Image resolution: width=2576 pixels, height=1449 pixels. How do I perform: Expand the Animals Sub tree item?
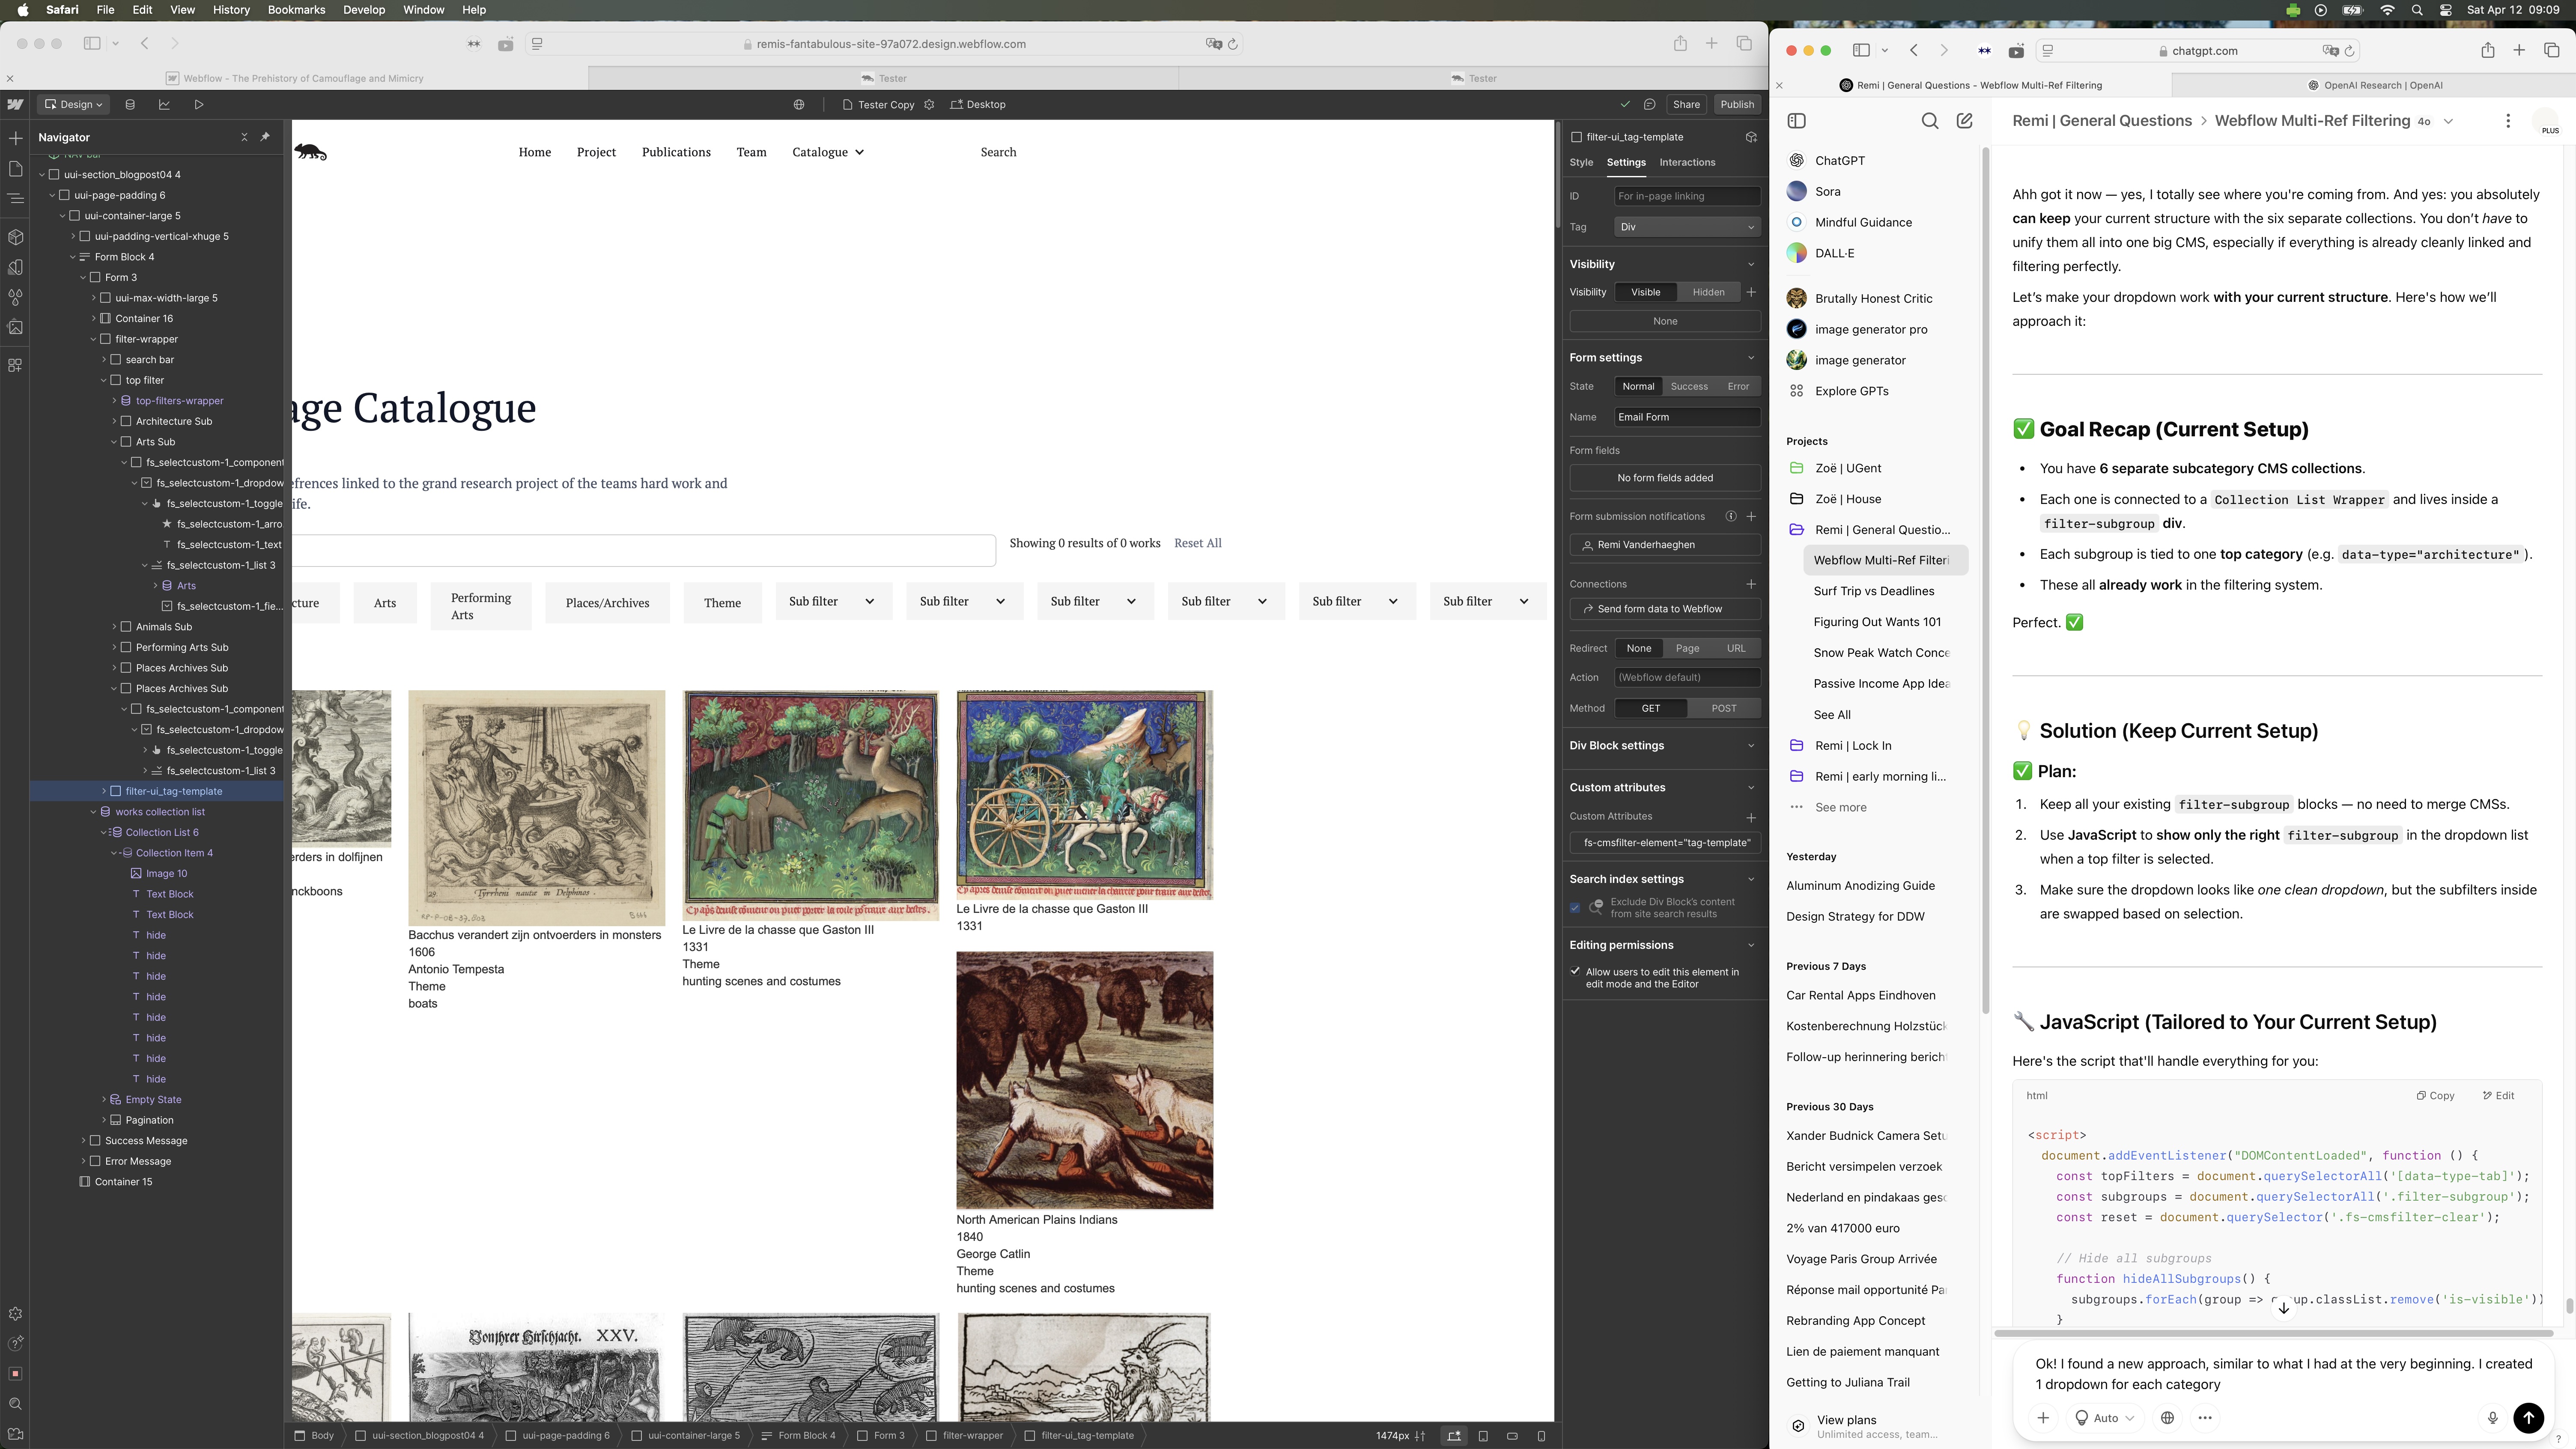point(114,627)
